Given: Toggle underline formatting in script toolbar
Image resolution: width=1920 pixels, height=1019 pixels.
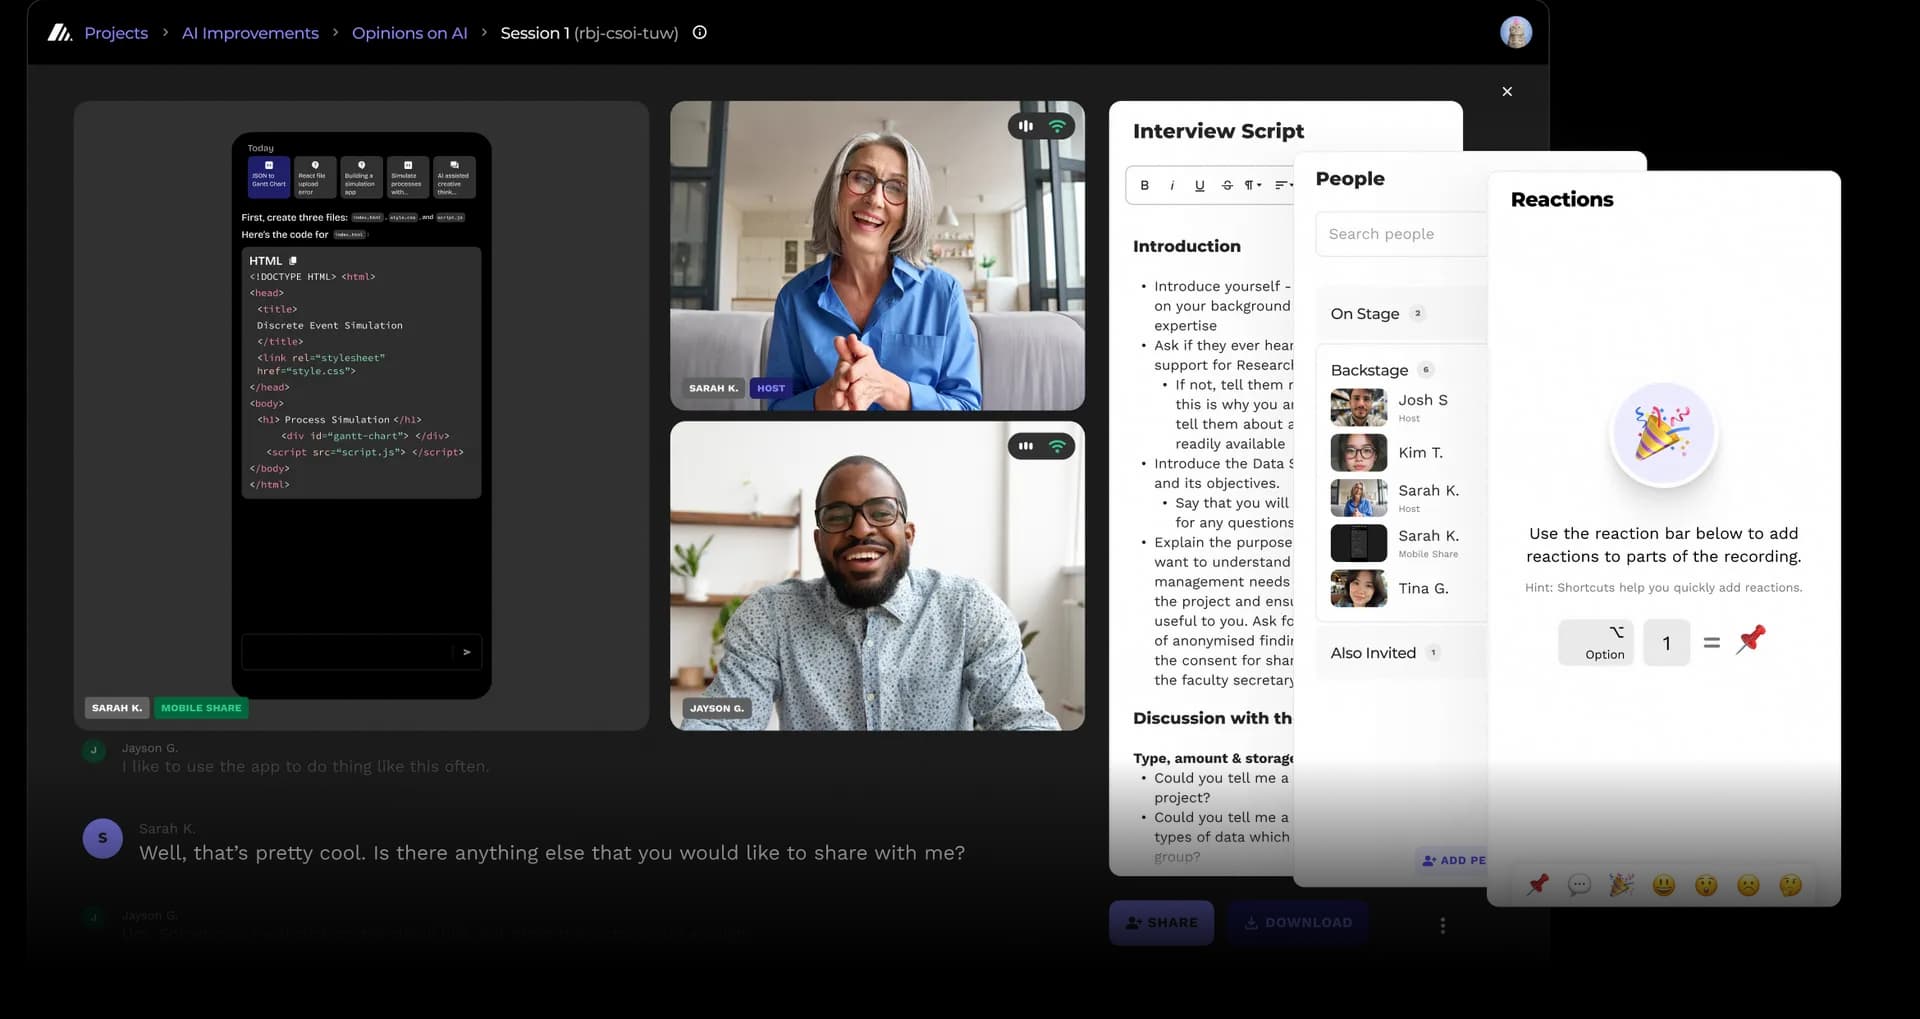Looking at the screenshot, I should tap(1199, 185).
